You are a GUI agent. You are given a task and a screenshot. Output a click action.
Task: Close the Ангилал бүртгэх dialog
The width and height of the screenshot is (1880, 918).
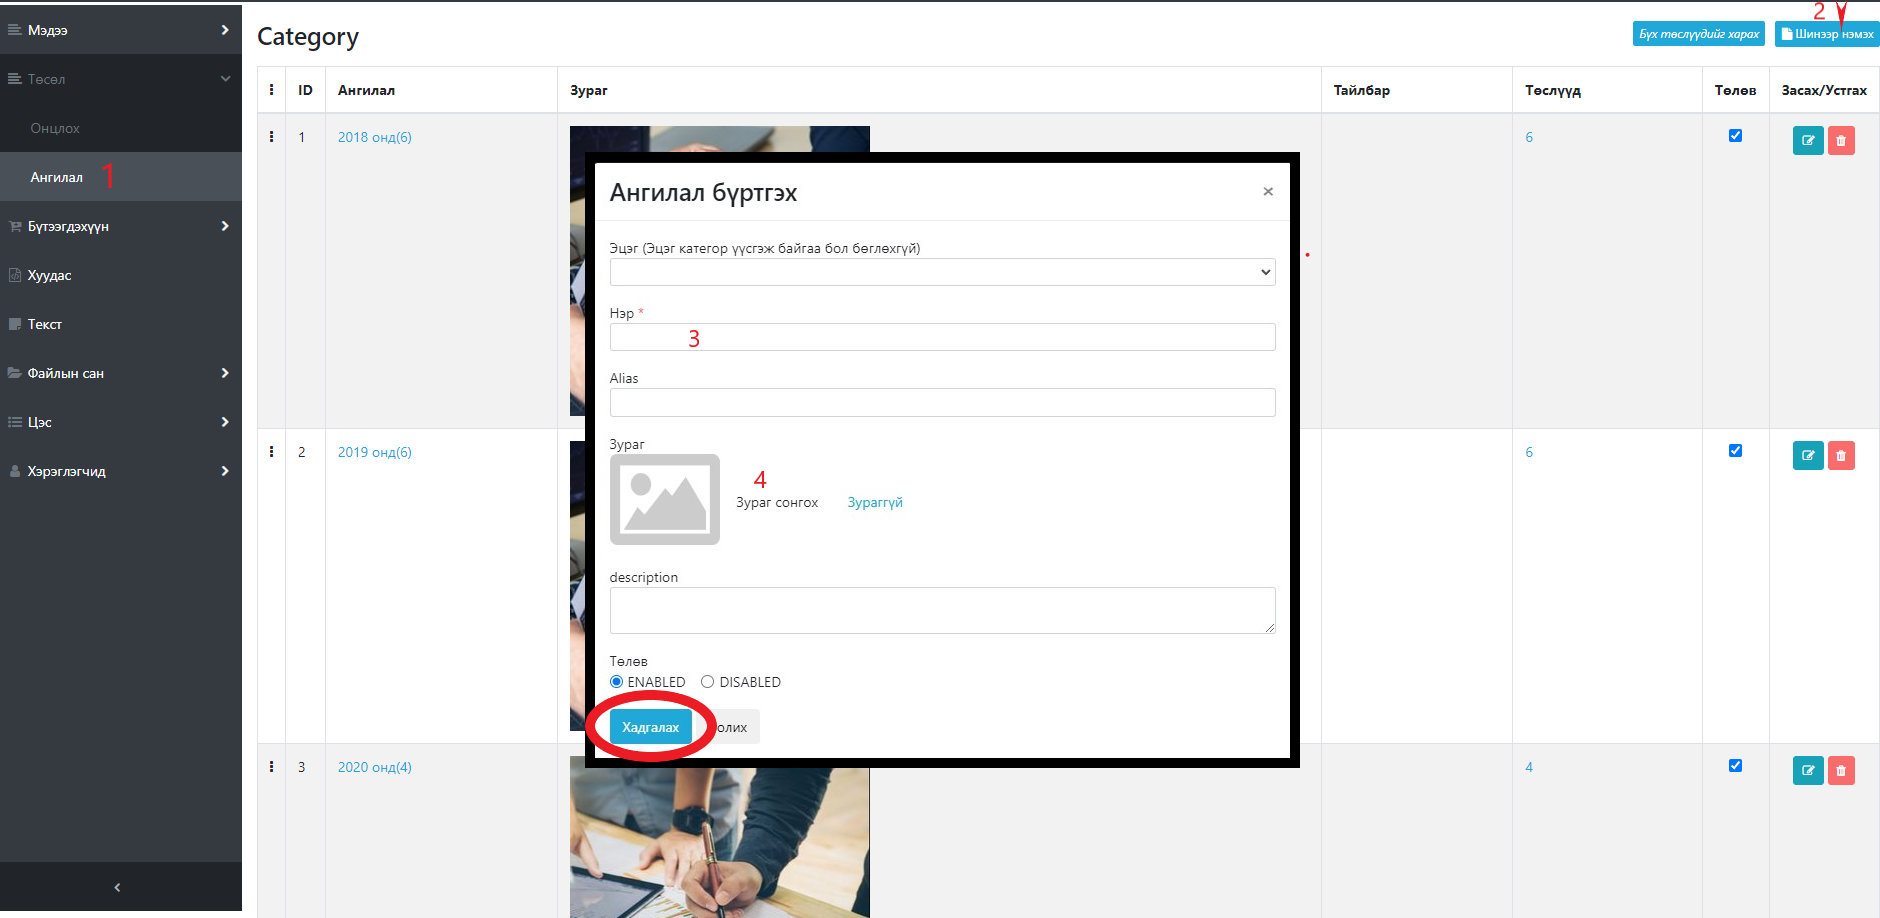tap(1267, 192)
